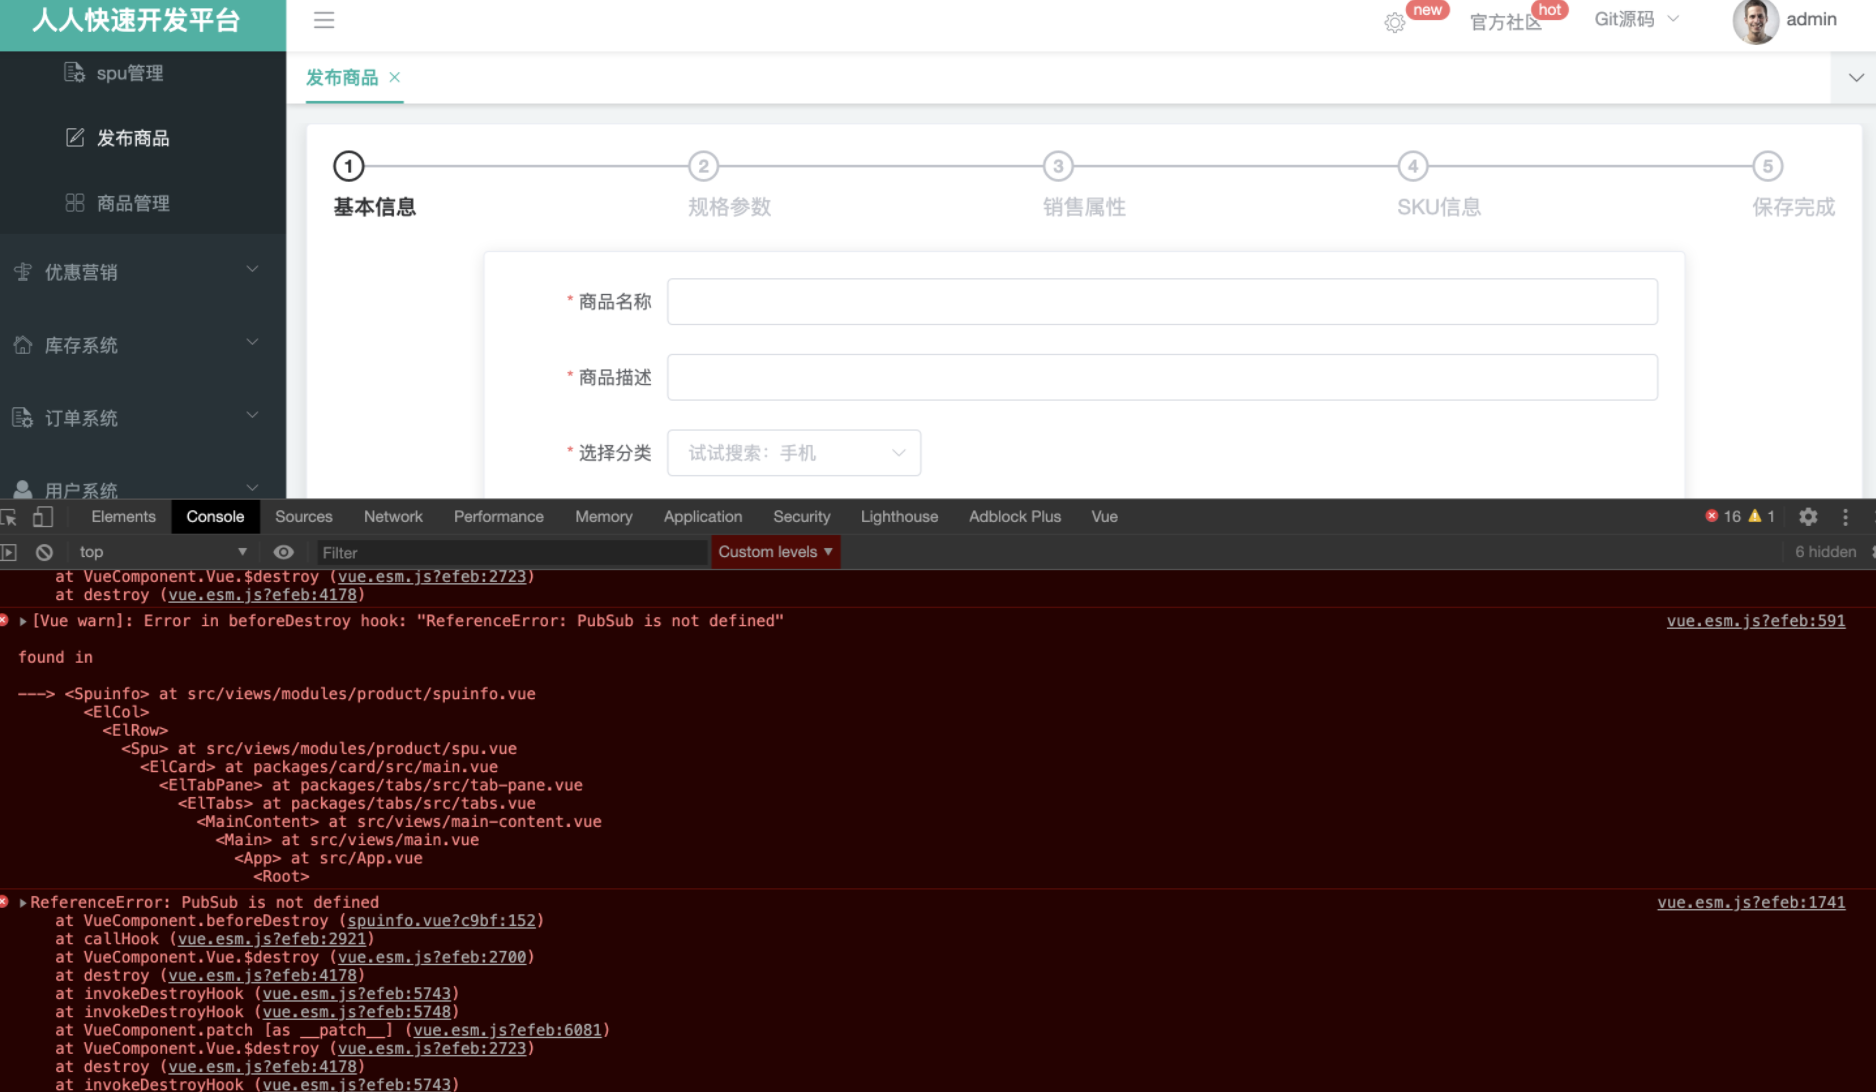Click step 1 基本信息 circle
The image size is (1876, 1092).
pos(349,166)
